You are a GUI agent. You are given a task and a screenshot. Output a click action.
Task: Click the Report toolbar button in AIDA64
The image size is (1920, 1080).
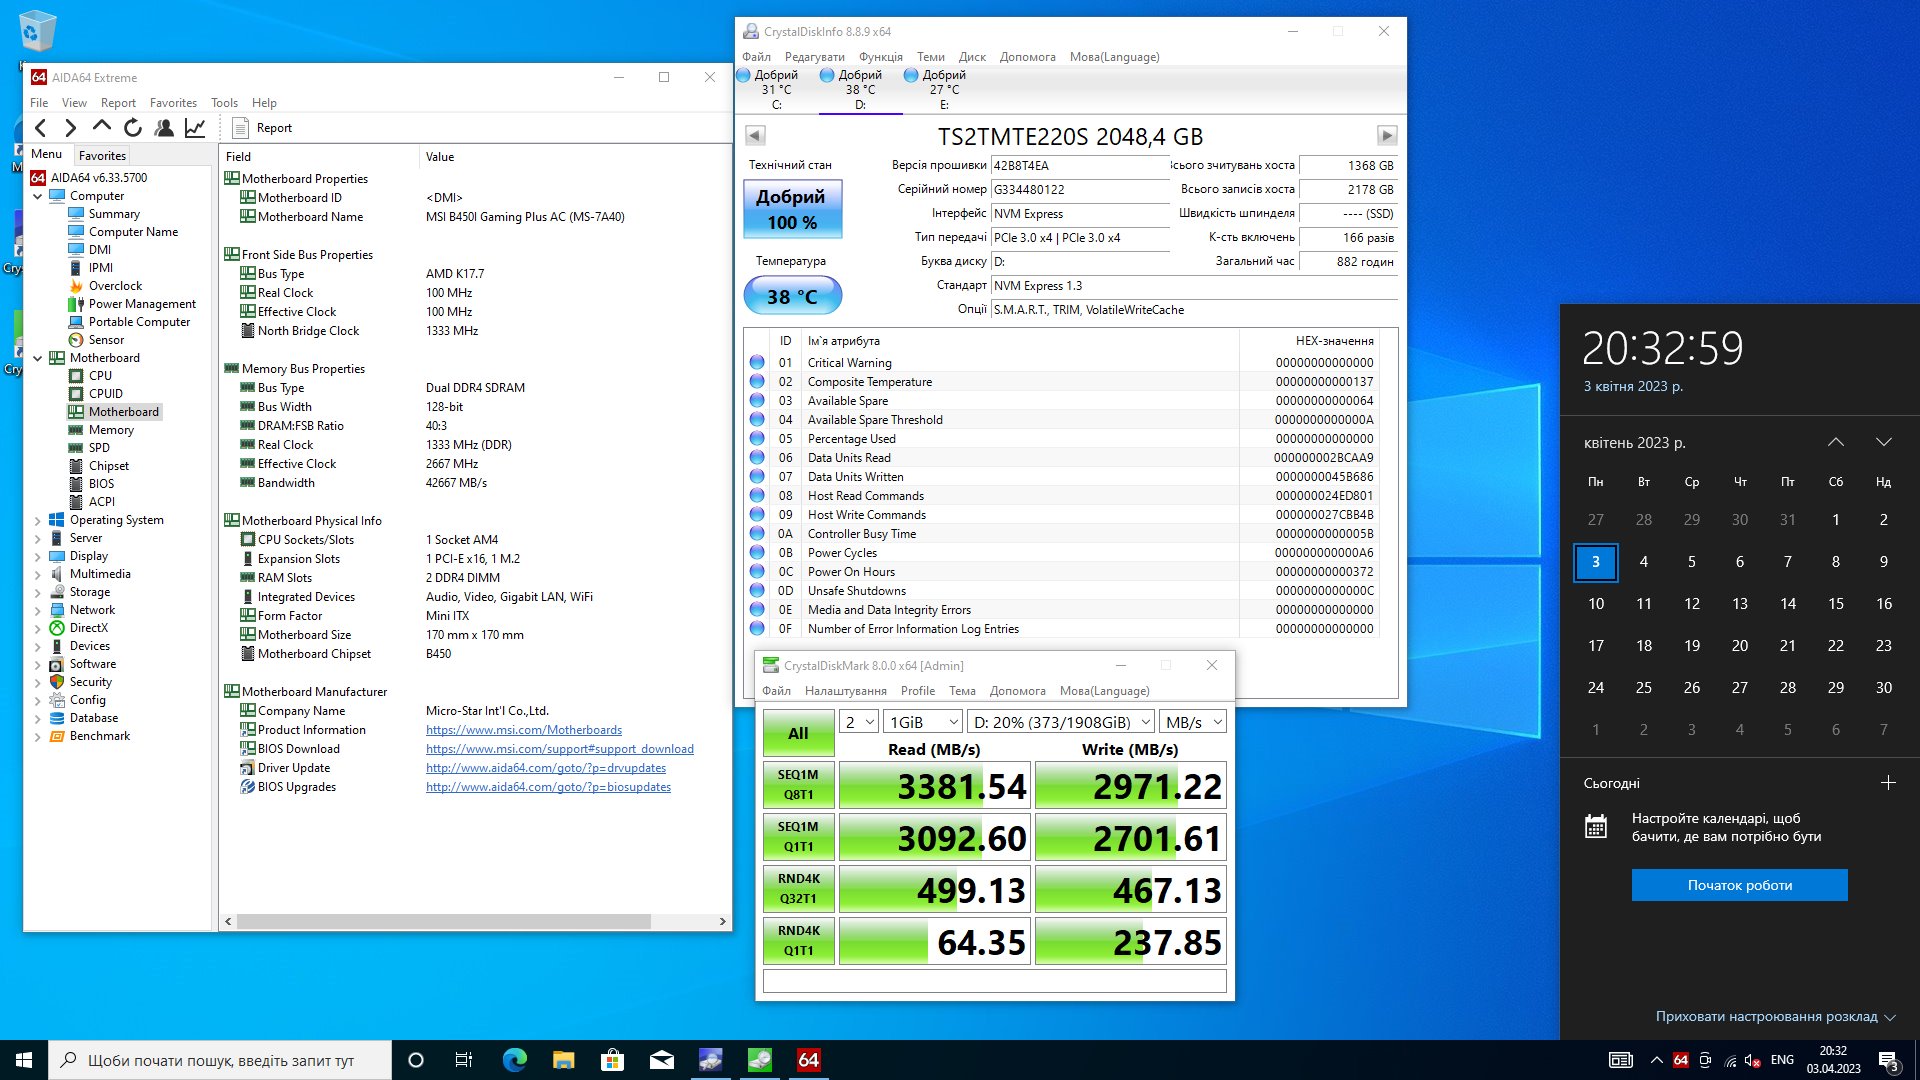coord(262,128)
